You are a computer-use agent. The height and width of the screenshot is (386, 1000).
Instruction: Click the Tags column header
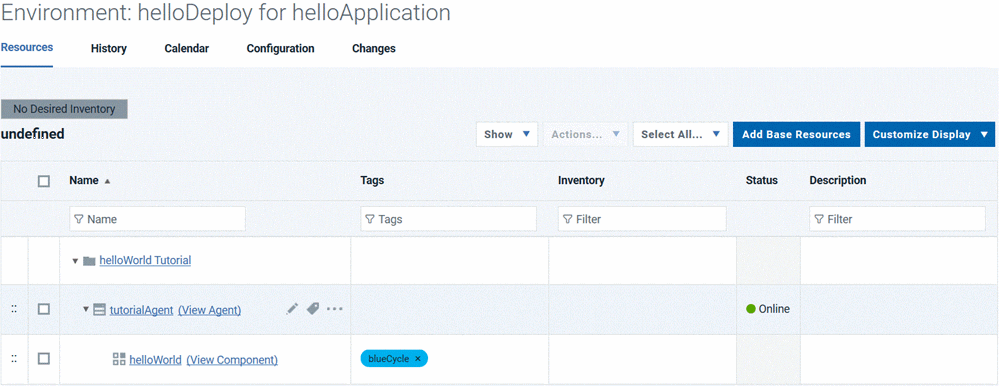tap(372, 181)
